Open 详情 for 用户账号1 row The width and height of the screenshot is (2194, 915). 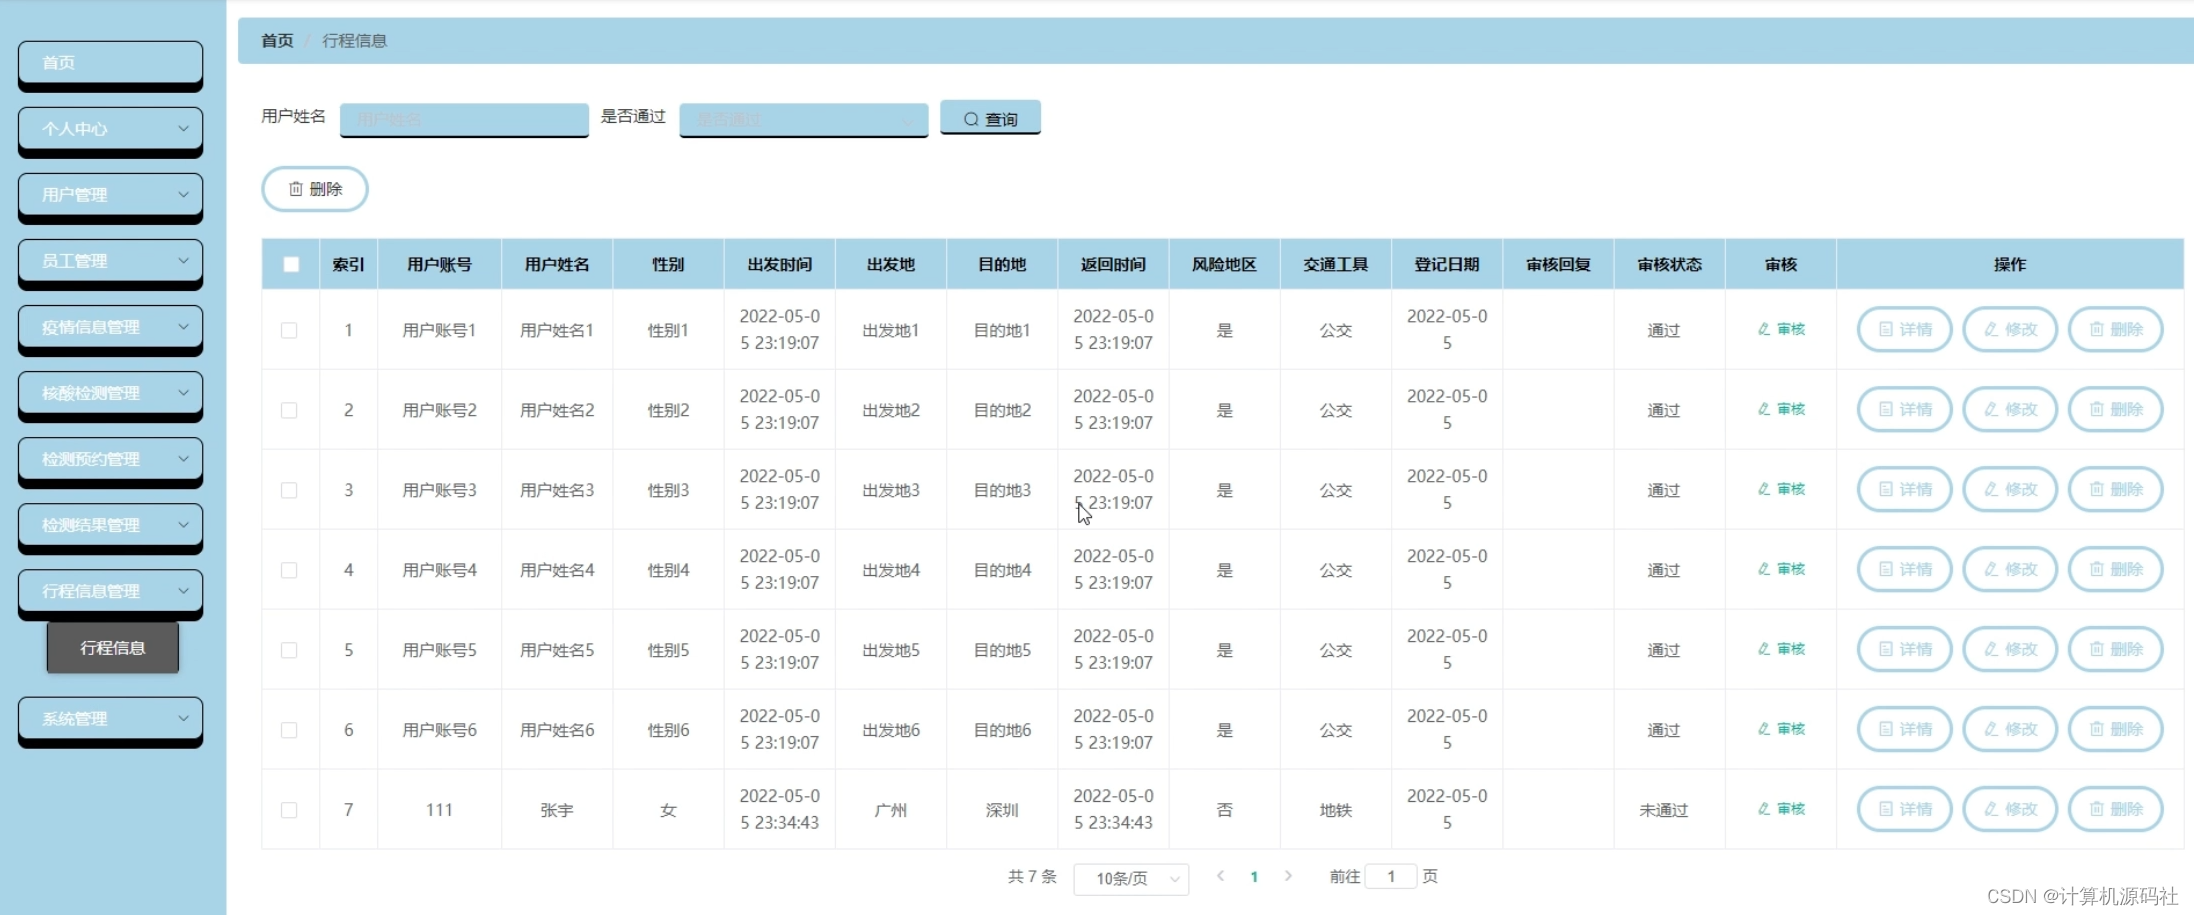1905,329
